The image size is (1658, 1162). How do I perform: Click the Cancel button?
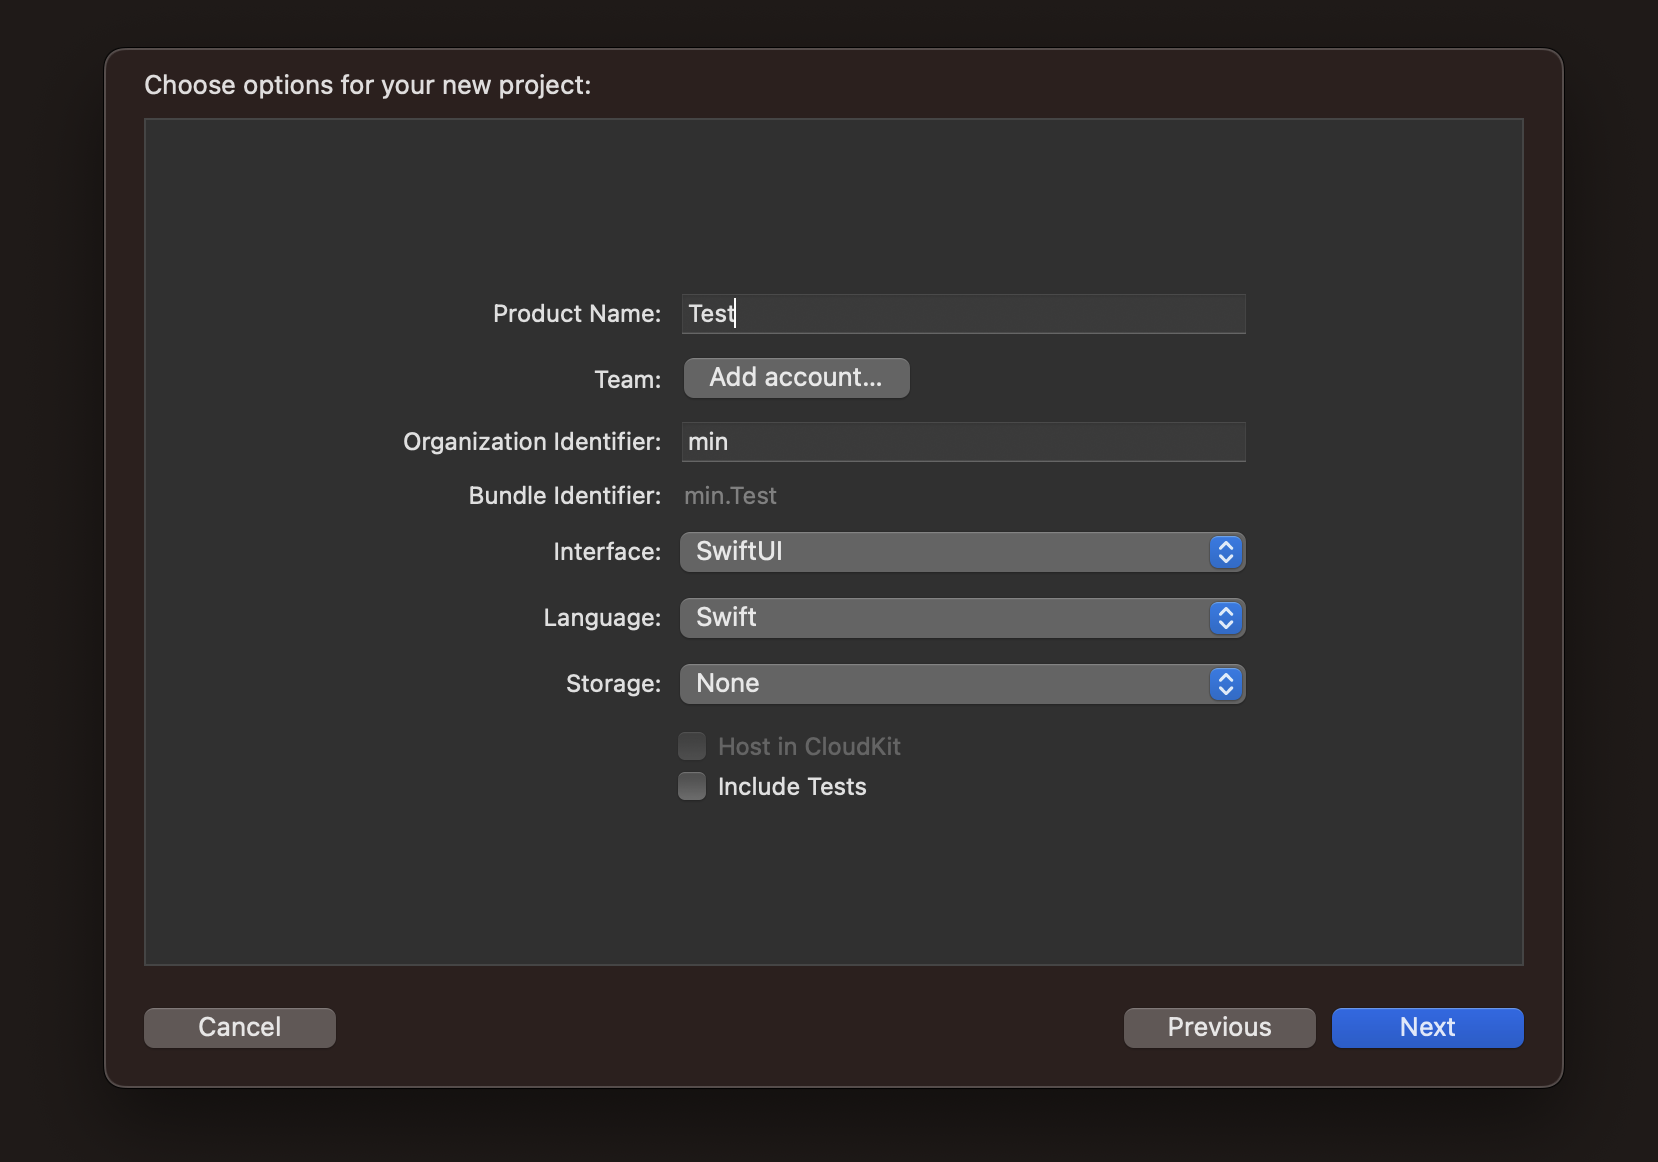pyautogui.click(x=240, y=1028)
